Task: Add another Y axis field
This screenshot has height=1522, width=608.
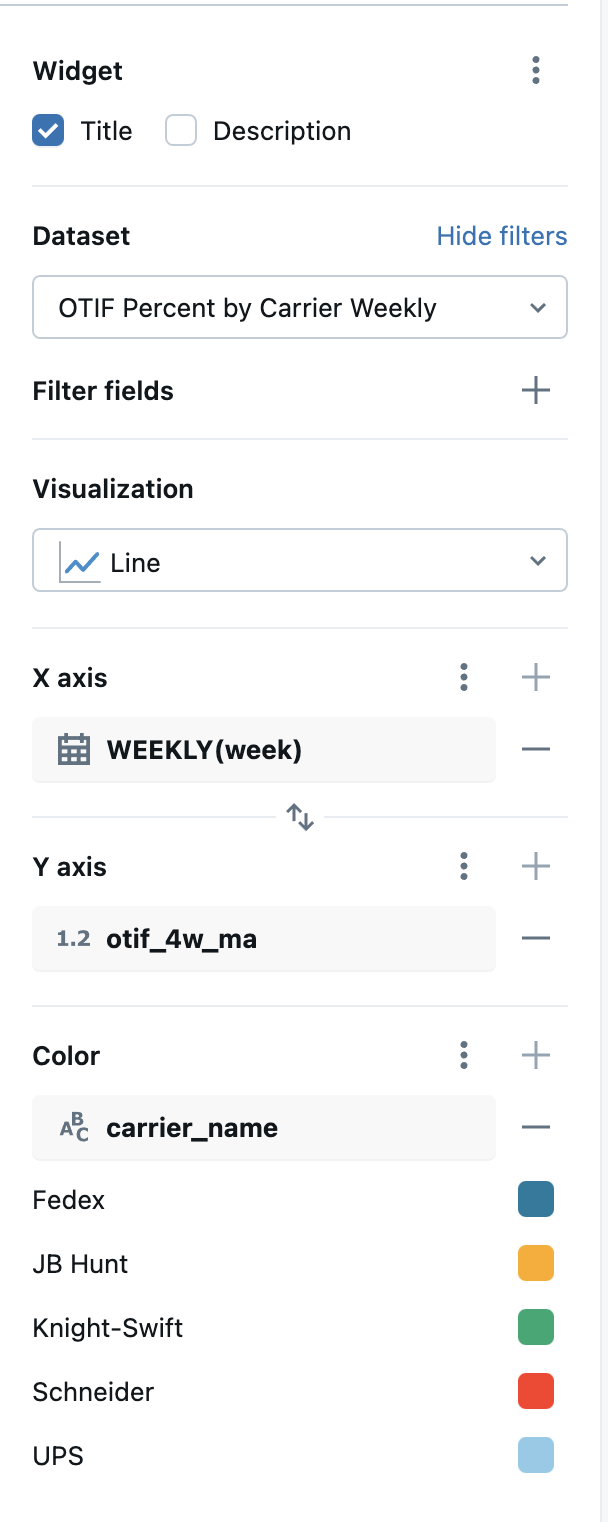Action: (x=536, y=866)
